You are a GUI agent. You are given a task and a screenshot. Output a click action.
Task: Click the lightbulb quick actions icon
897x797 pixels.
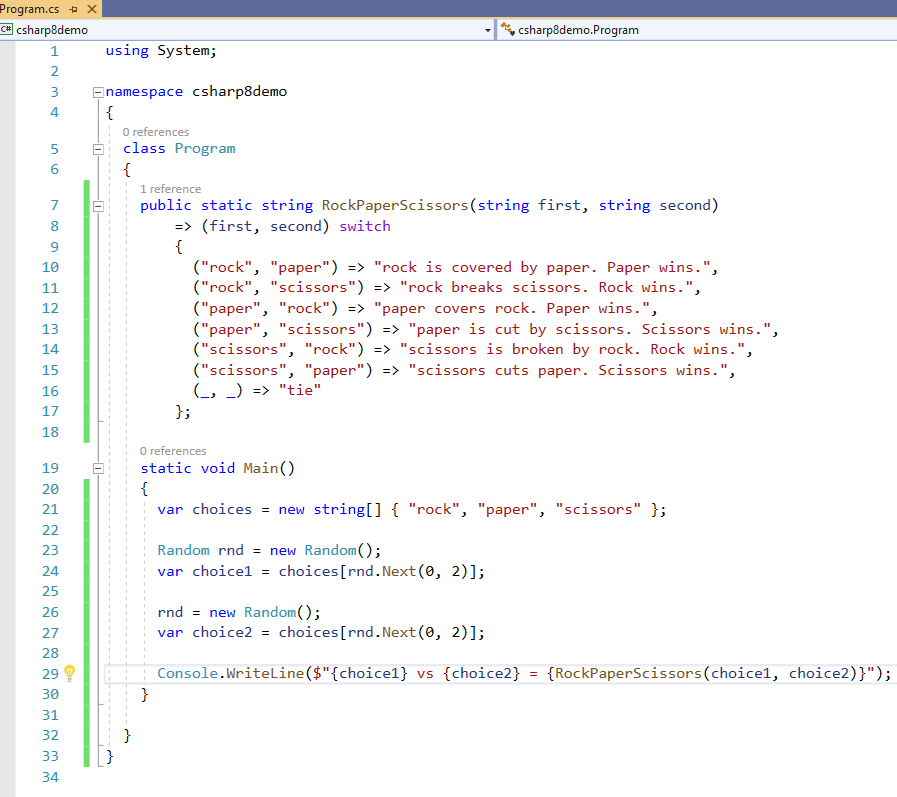70,673
